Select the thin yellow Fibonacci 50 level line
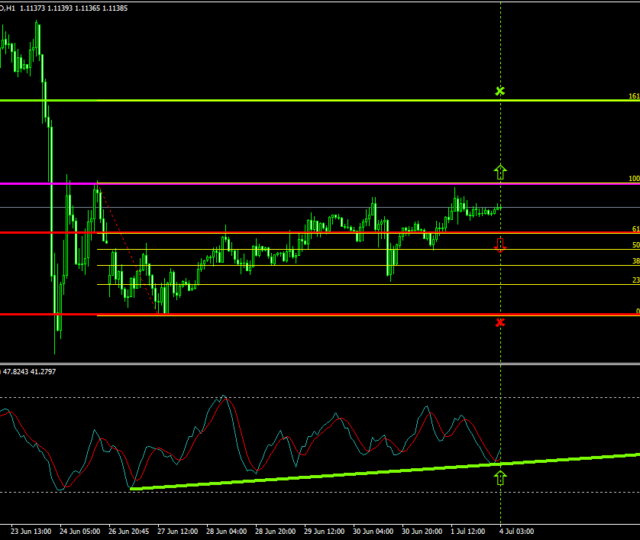 click(560, 249)
